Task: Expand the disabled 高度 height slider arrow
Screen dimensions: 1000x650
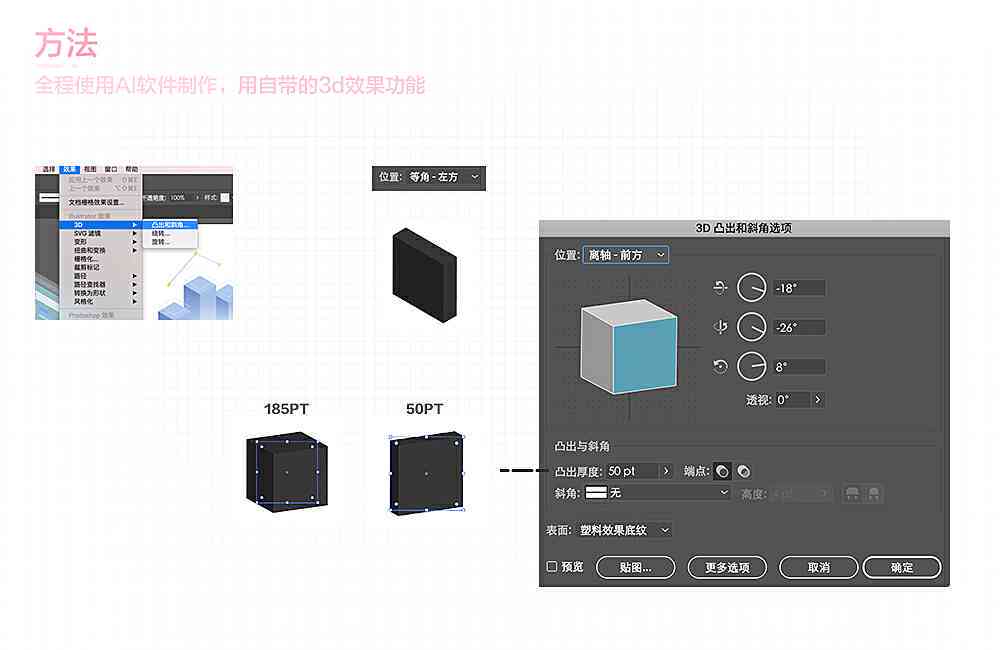Action: point(824,493)
